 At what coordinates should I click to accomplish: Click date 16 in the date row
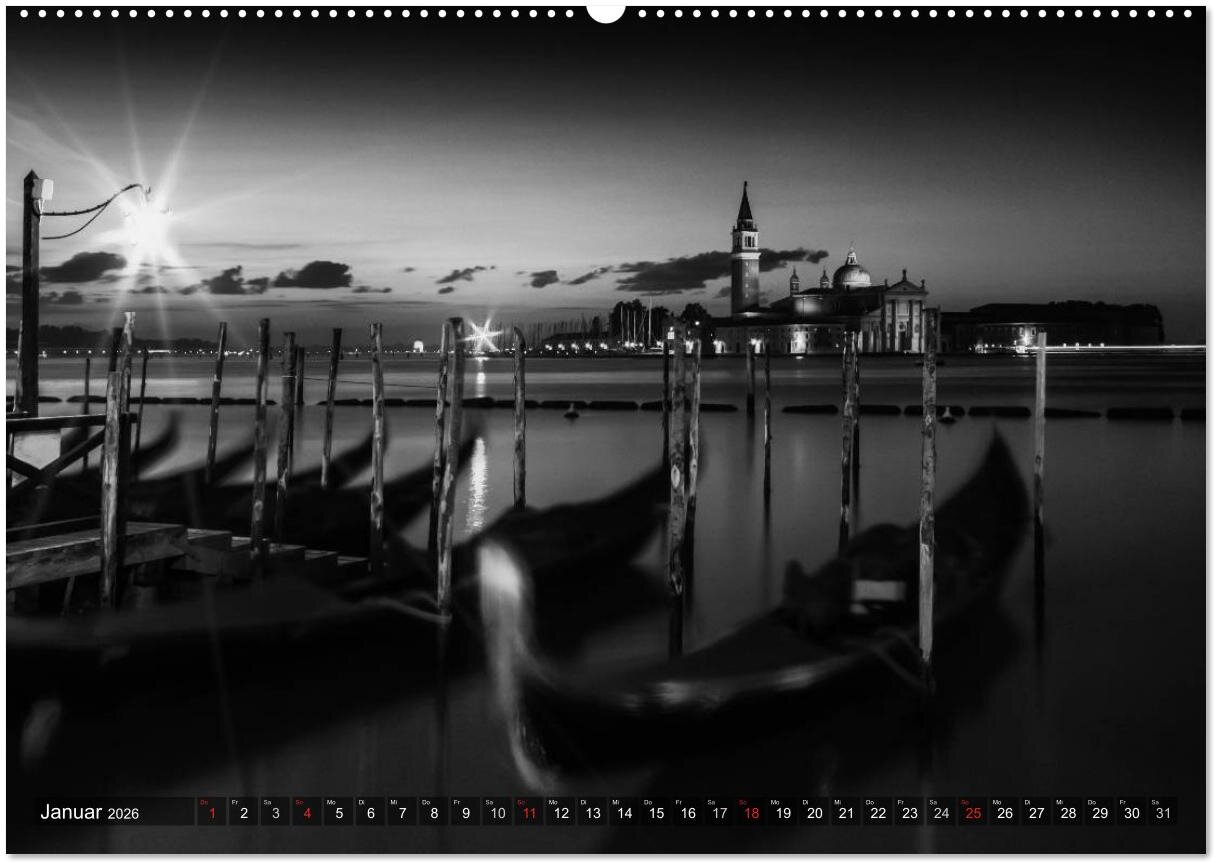pos(687,813)
